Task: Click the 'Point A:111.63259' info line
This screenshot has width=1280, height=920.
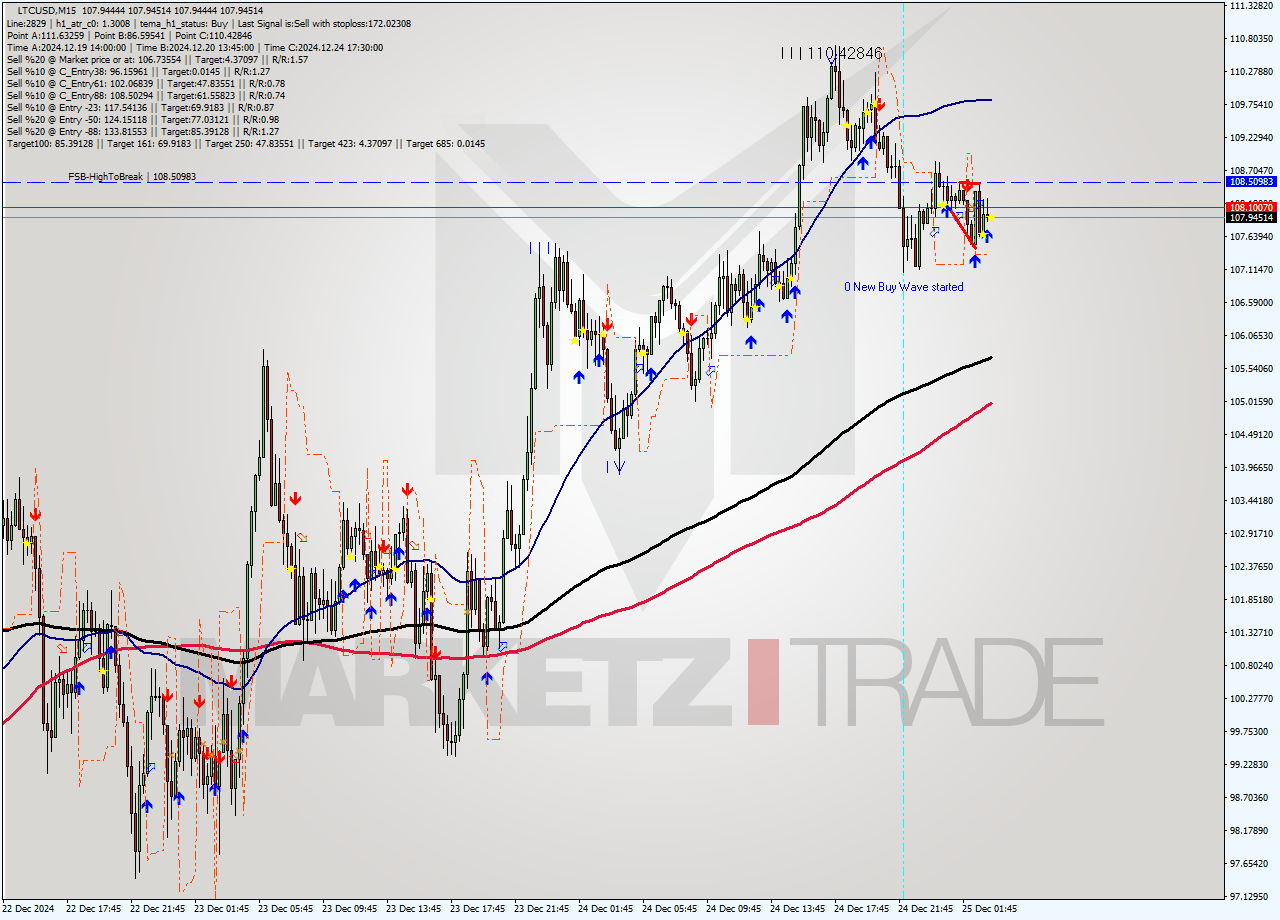Action: pos(129,35)
